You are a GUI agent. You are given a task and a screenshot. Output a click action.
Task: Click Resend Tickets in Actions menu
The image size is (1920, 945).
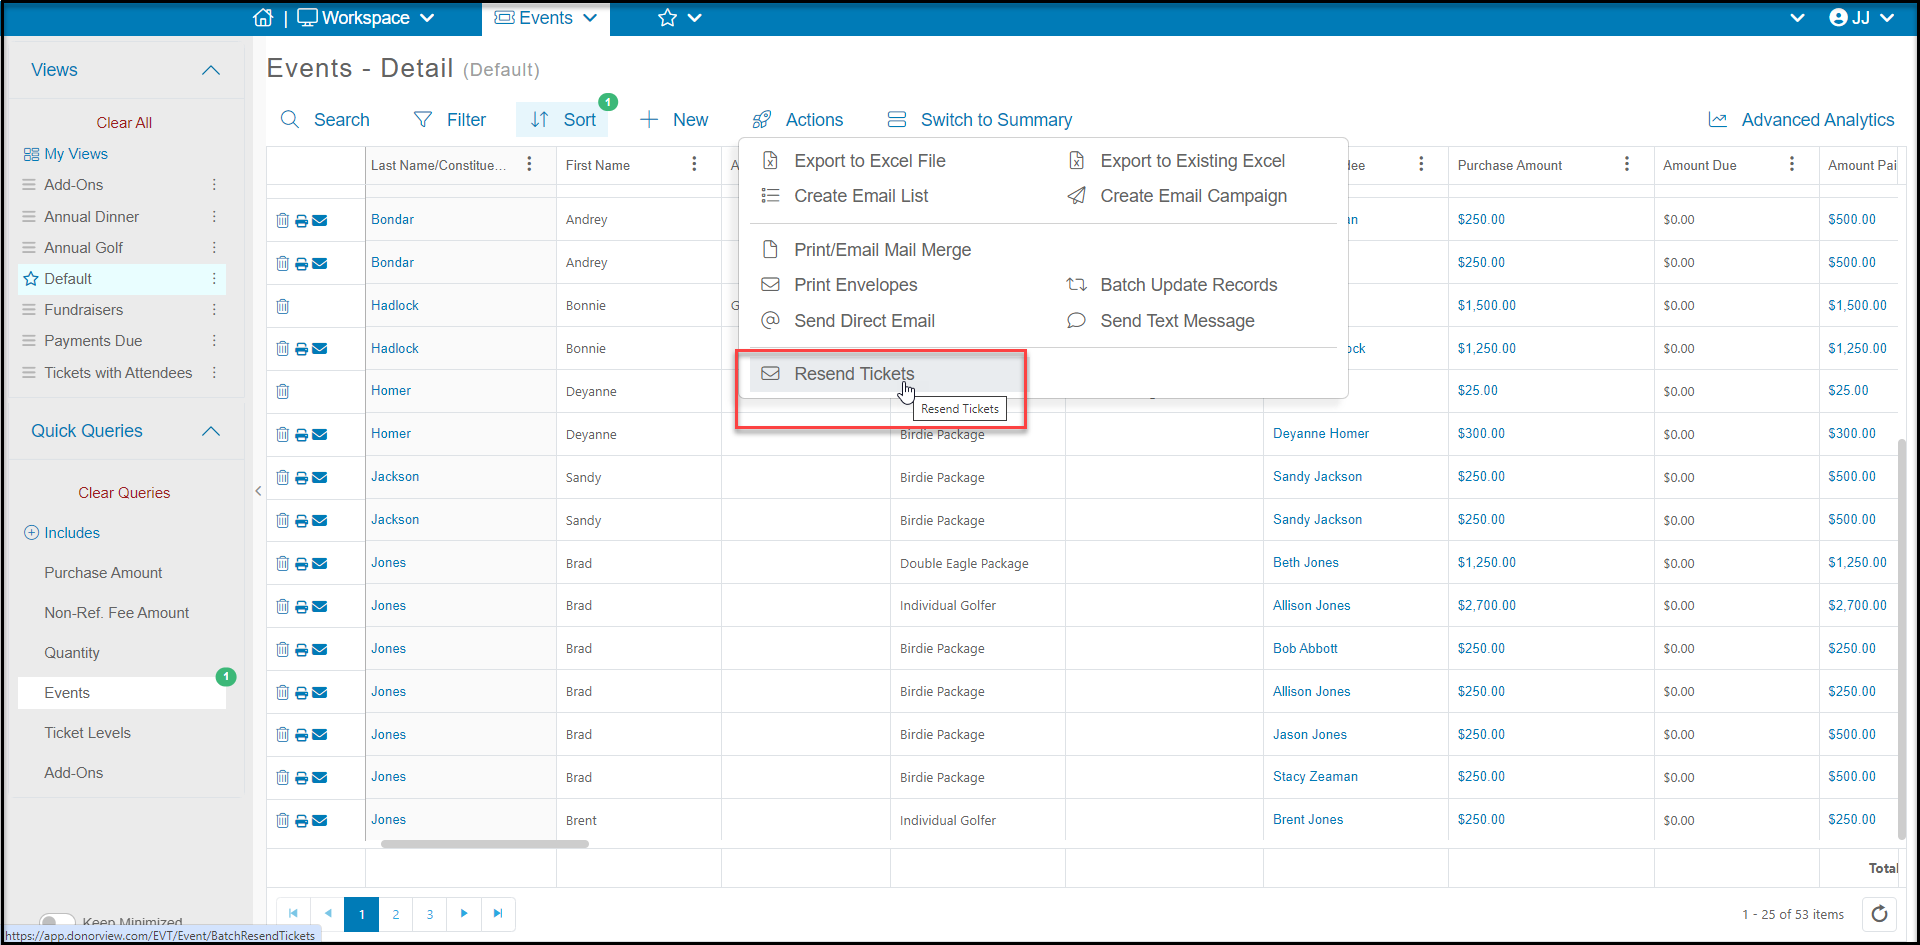pos(884,374)
